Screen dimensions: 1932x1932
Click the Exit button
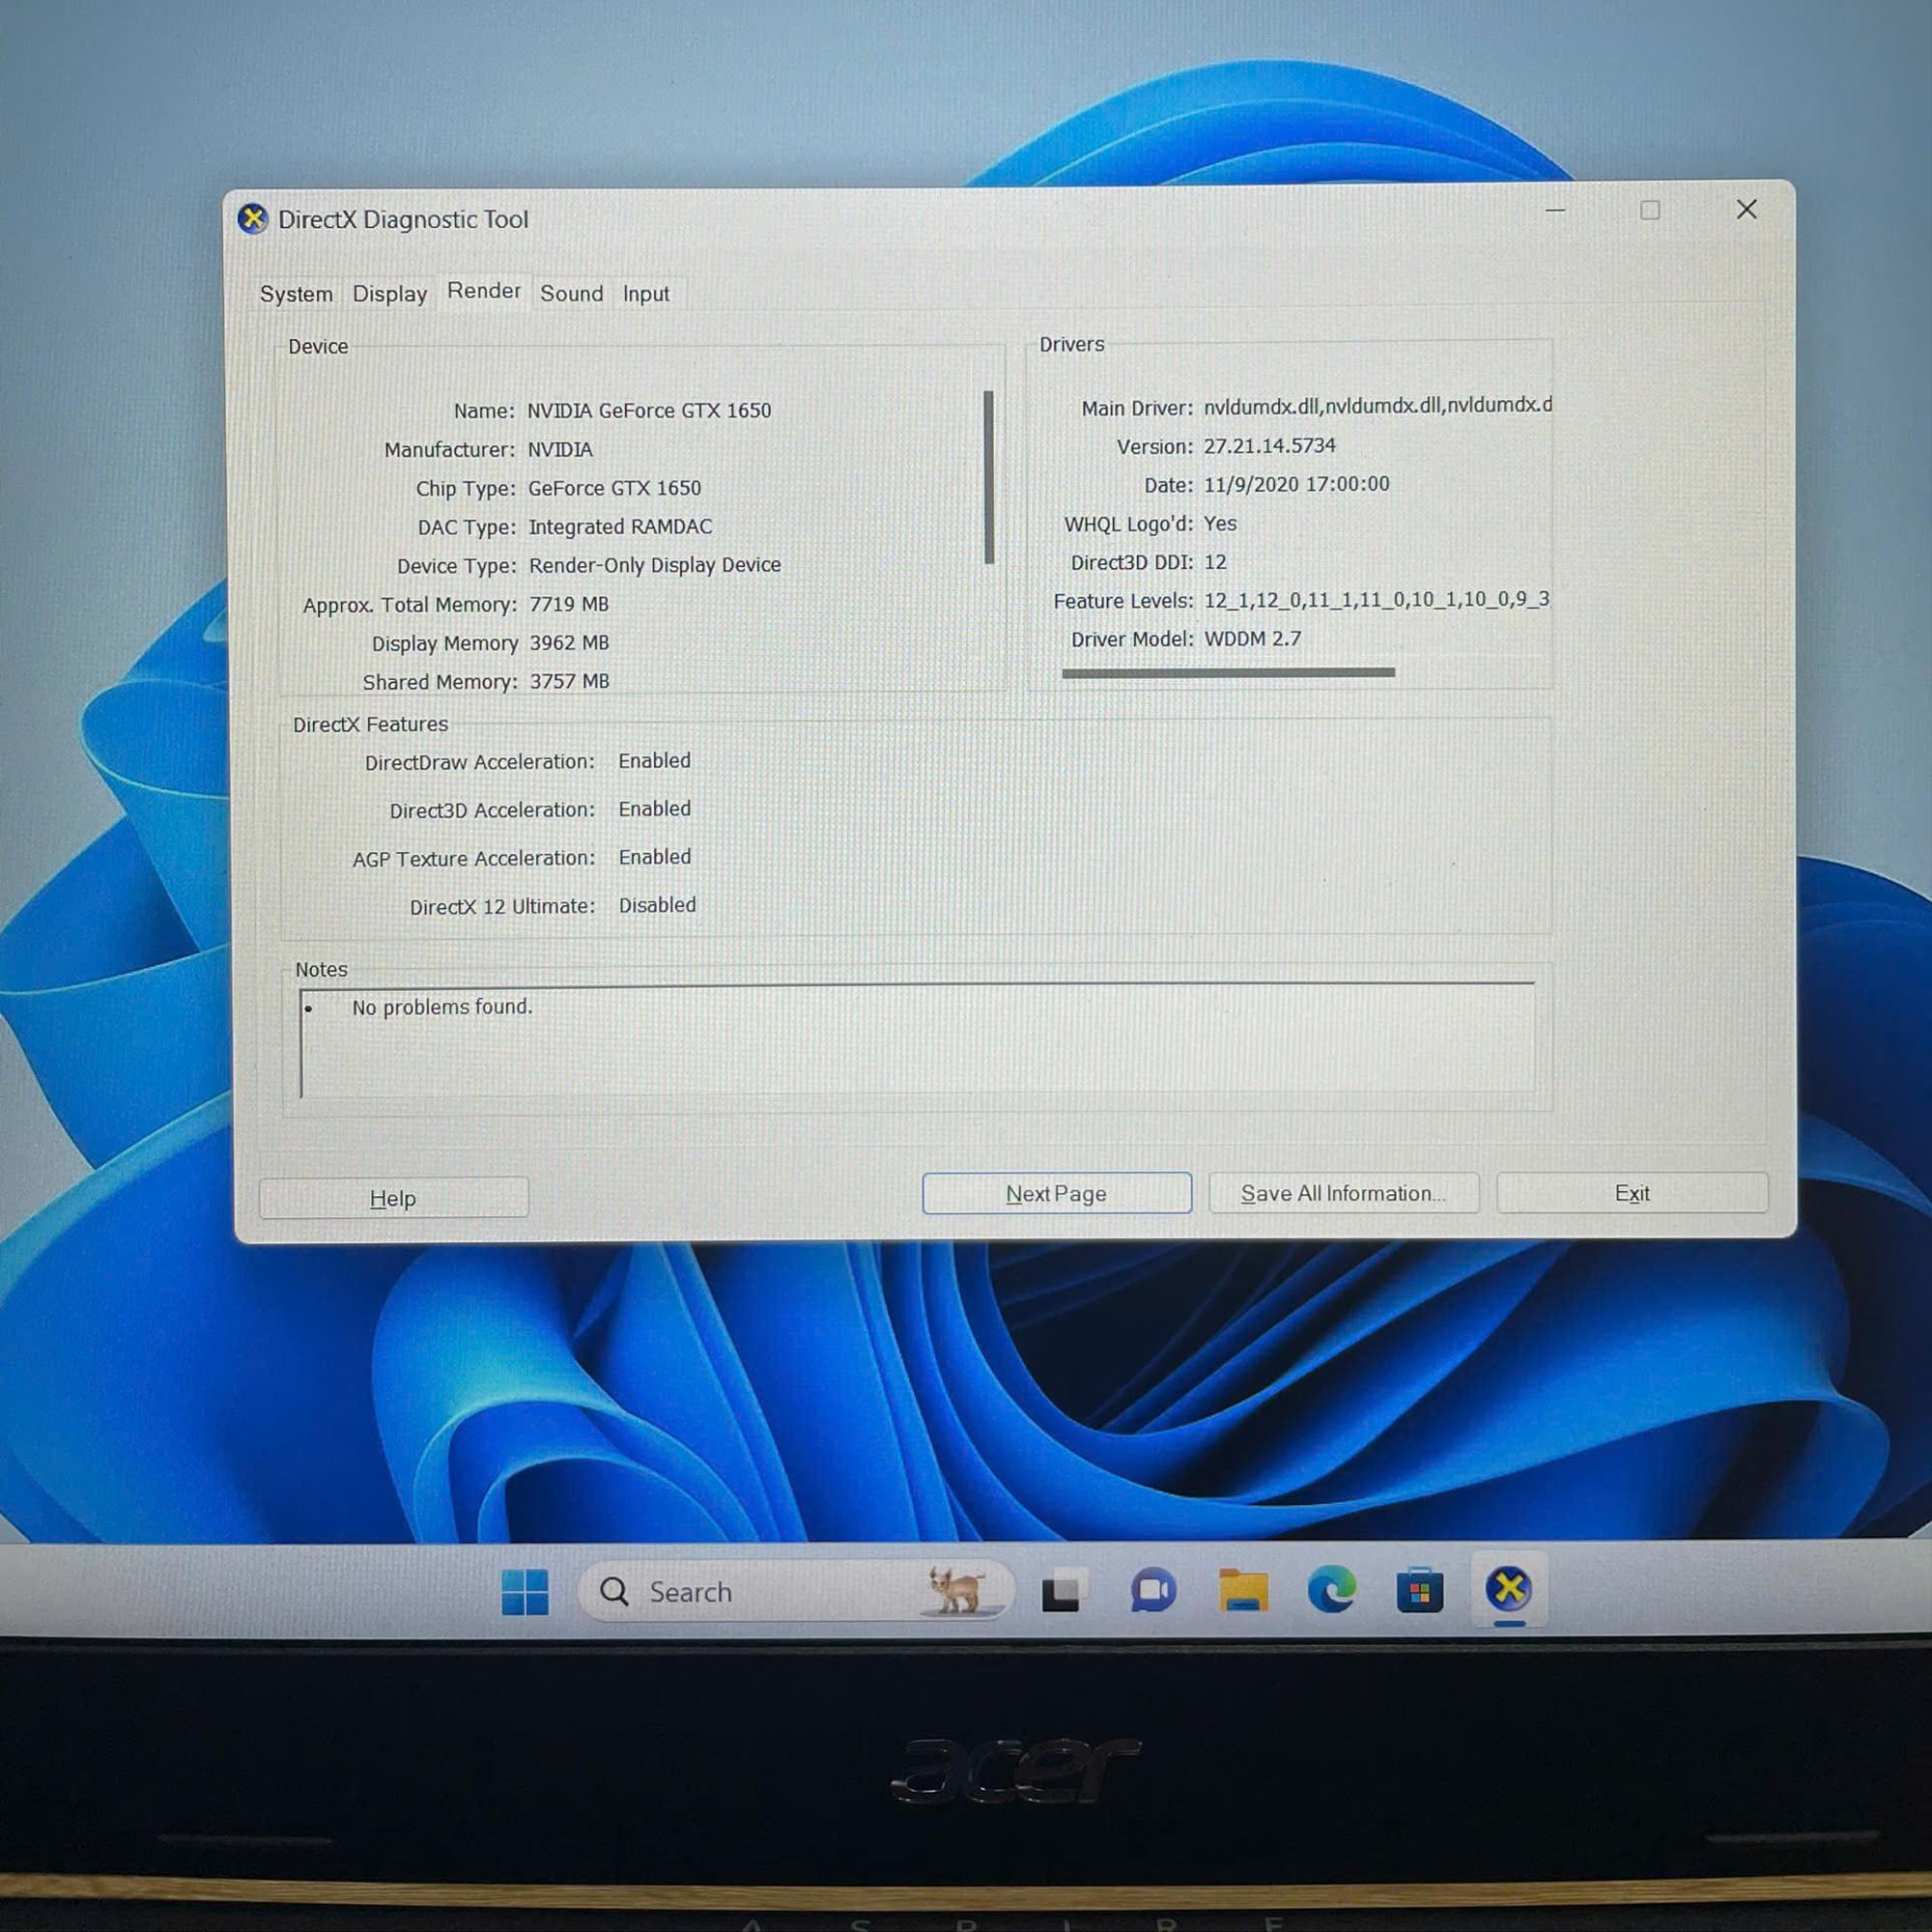(1632, 1193)
